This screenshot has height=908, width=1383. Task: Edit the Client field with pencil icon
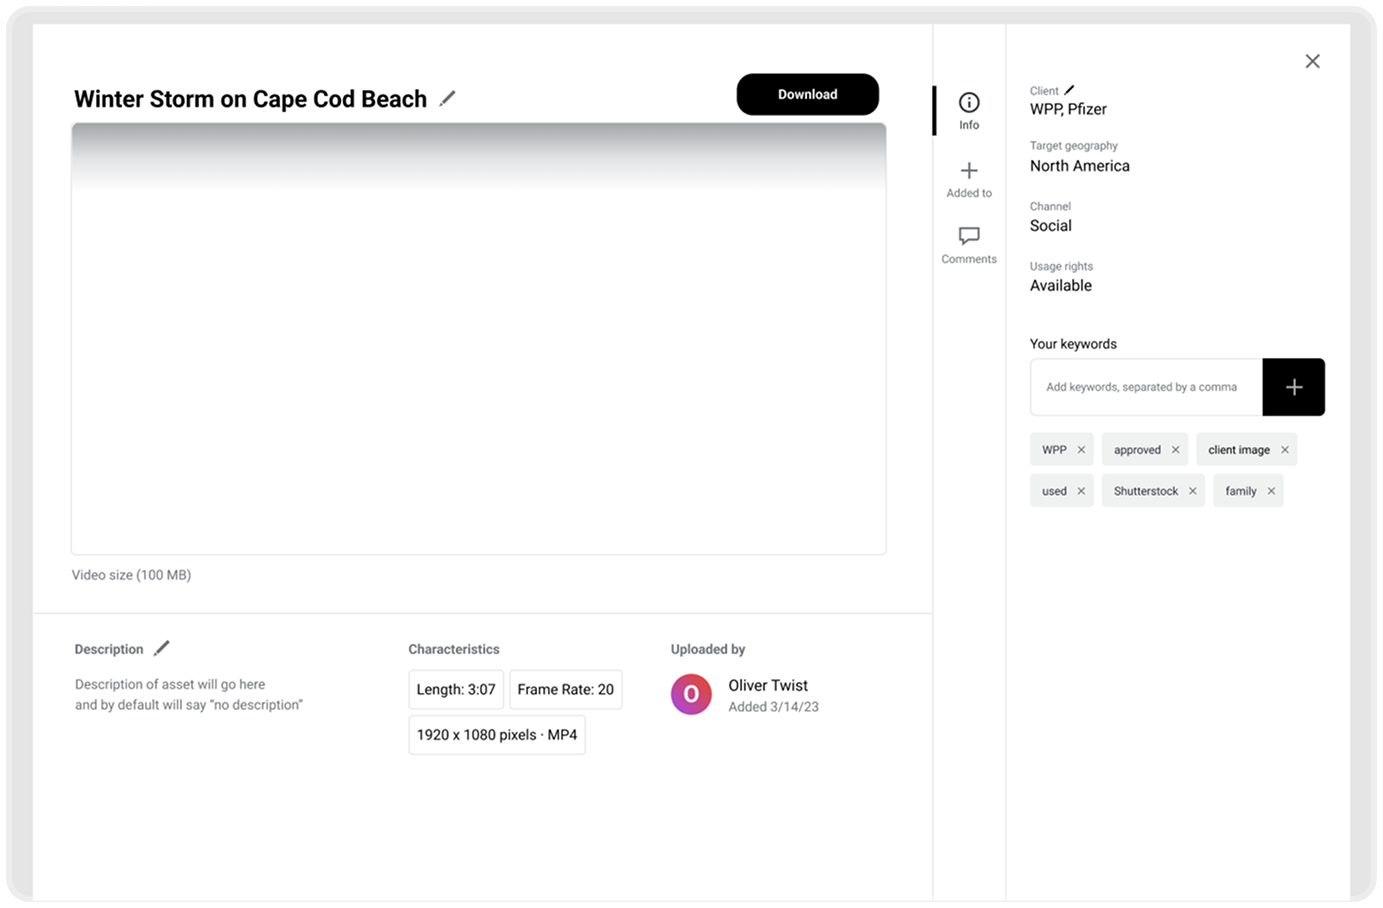coord(1069,90)
